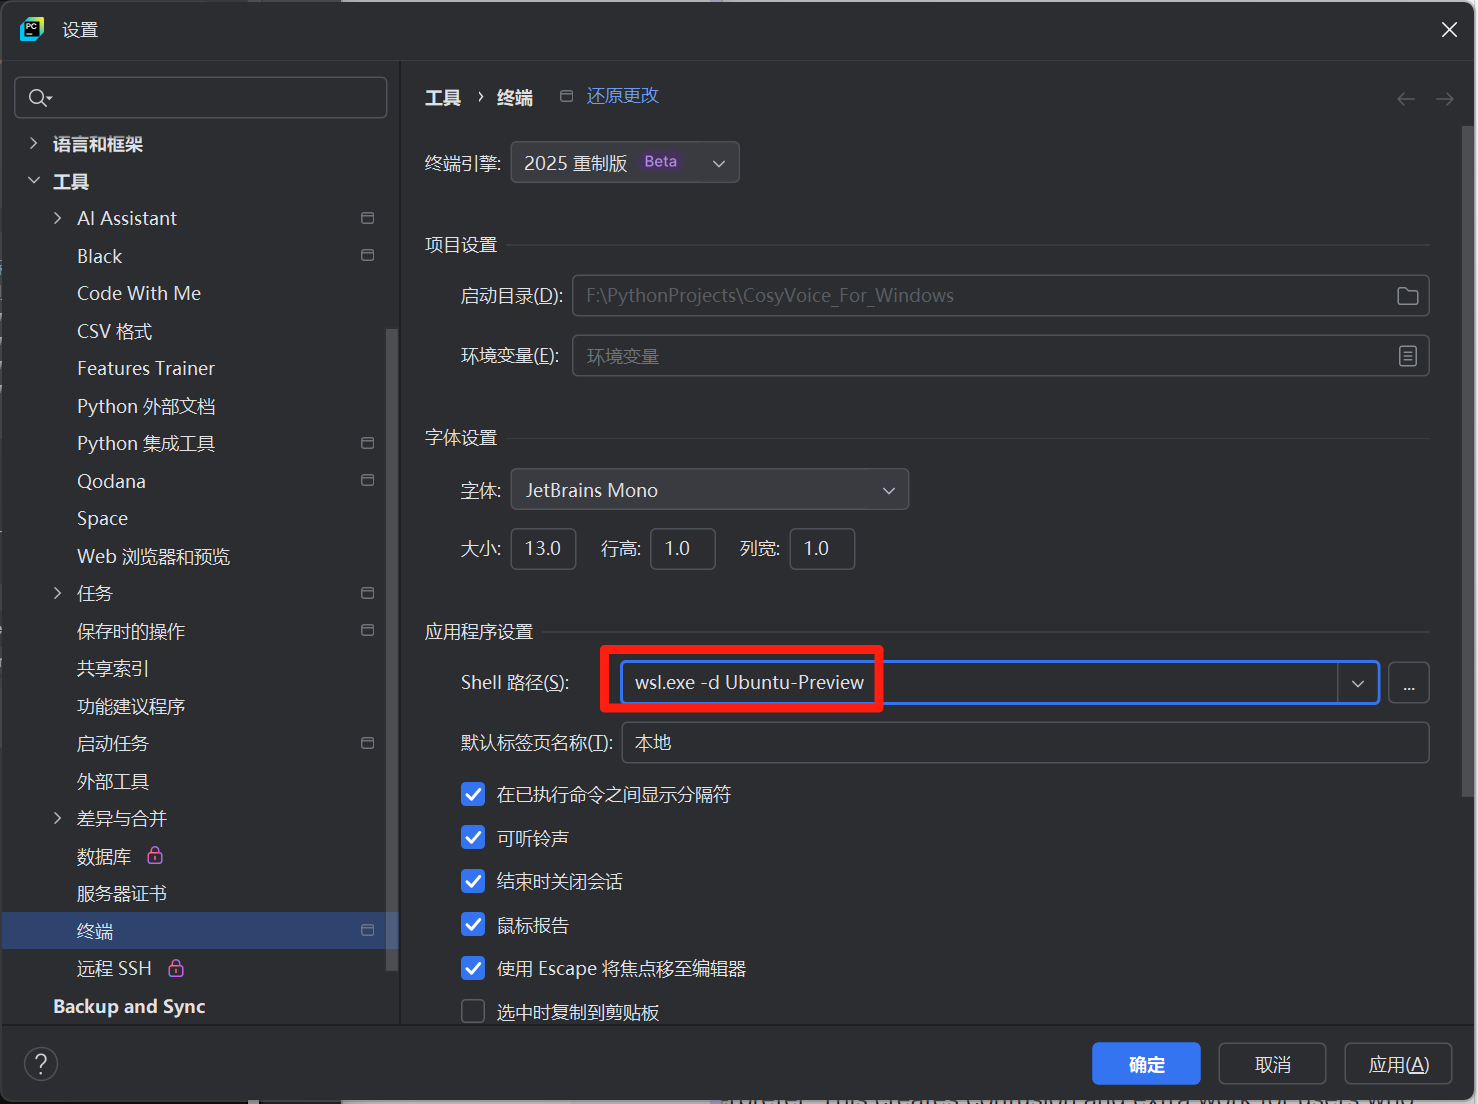Uncheck 在已执行命令之间显示分隔符
The image size is (1478, 1104).
(473, 794)
